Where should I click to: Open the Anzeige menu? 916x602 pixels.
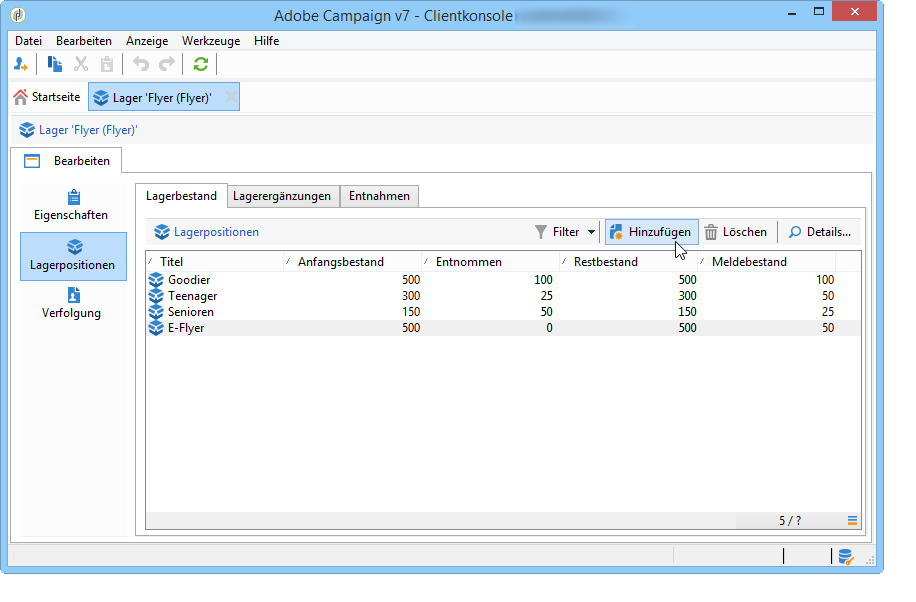pyautogui.click(x=147, y=41)
